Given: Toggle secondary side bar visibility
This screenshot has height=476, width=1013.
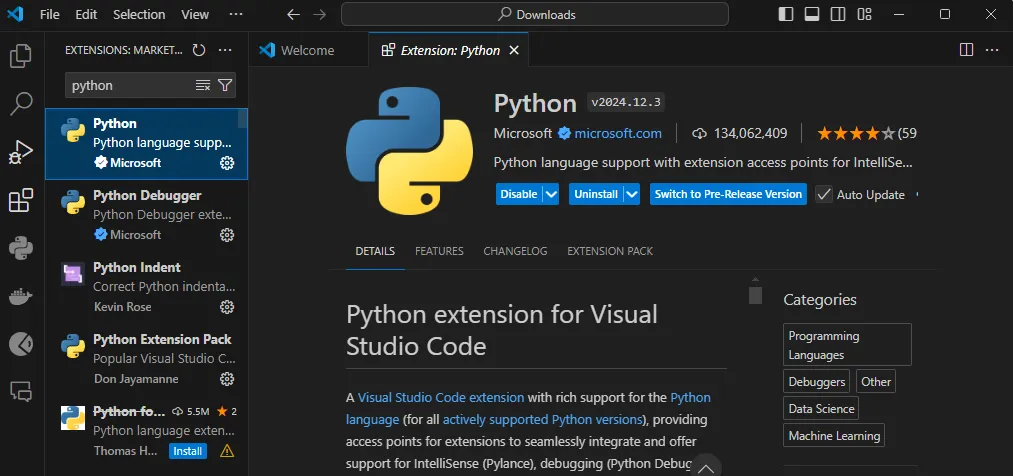Looking at the screenshot, I should (x=838, y=14).
